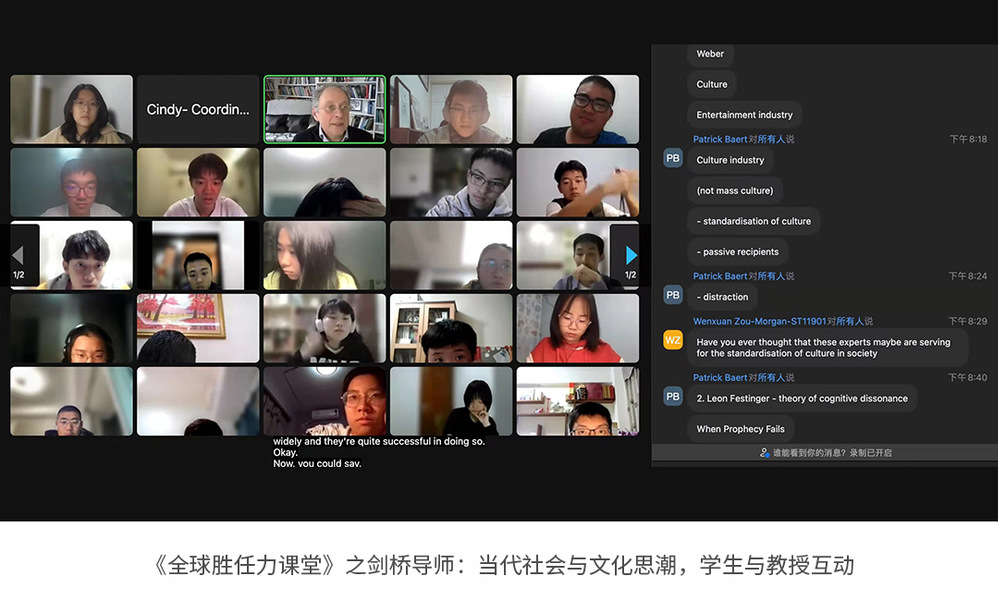Click PB avatar next to distraction message
Screen dimensions: 998x613
point(673,295)
